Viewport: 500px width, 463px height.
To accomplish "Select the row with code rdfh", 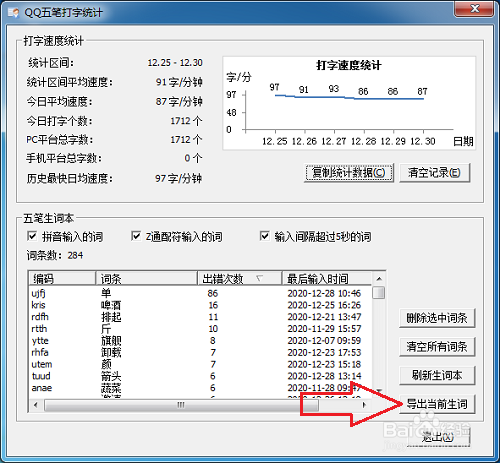I will pyautogui.click(x=200, y=317).
